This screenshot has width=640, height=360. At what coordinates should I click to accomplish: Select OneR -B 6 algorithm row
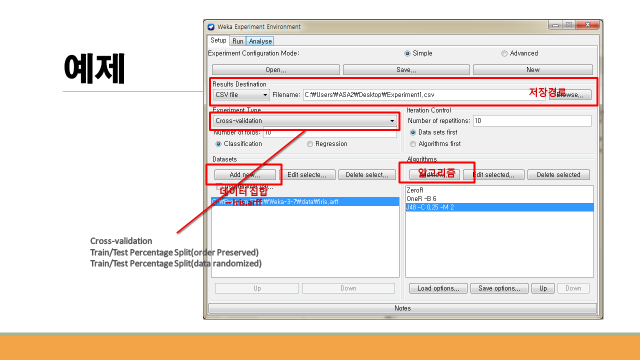(499, 199)
